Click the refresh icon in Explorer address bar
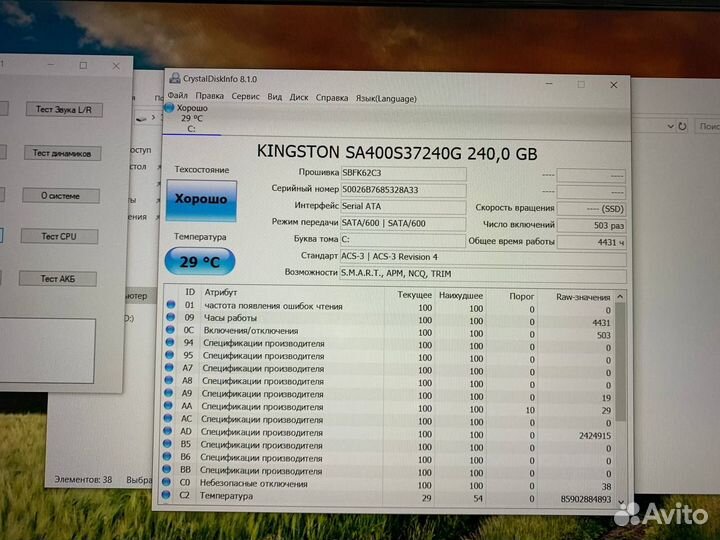Viewport: 720px width, 540px height. click(x=682, y=126)
